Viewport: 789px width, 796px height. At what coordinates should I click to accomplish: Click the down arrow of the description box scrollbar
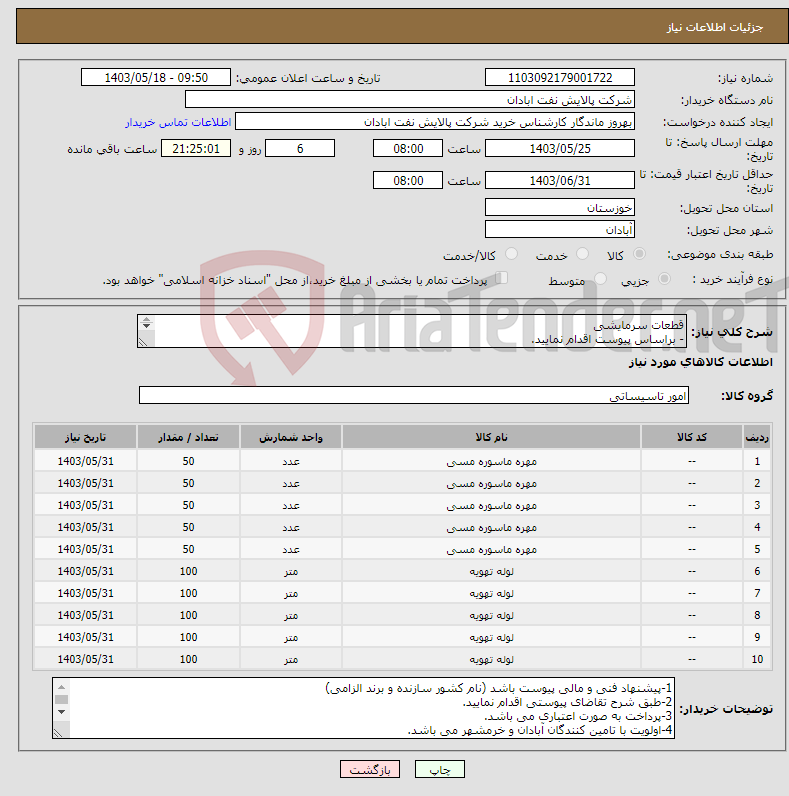(x=146, y=326)
